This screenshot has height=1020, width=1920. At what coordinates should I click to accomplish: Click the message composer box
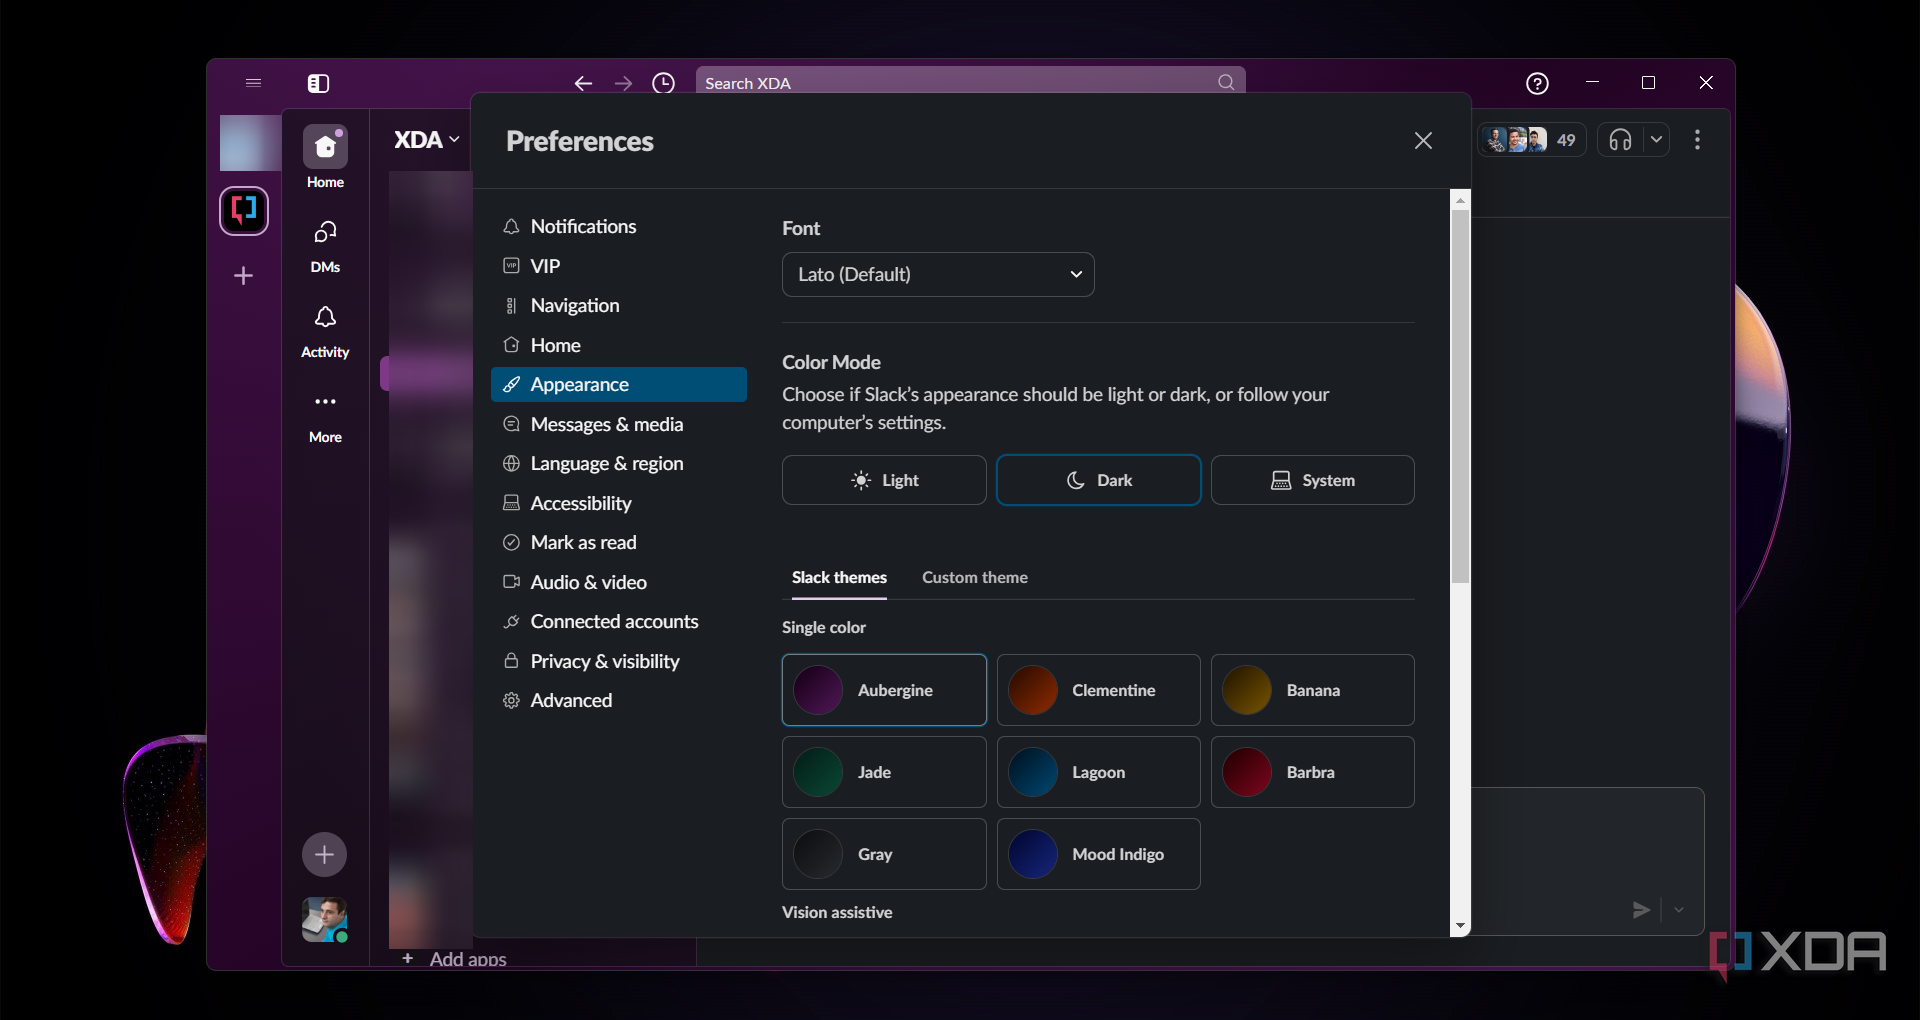tap(1586, 860)
